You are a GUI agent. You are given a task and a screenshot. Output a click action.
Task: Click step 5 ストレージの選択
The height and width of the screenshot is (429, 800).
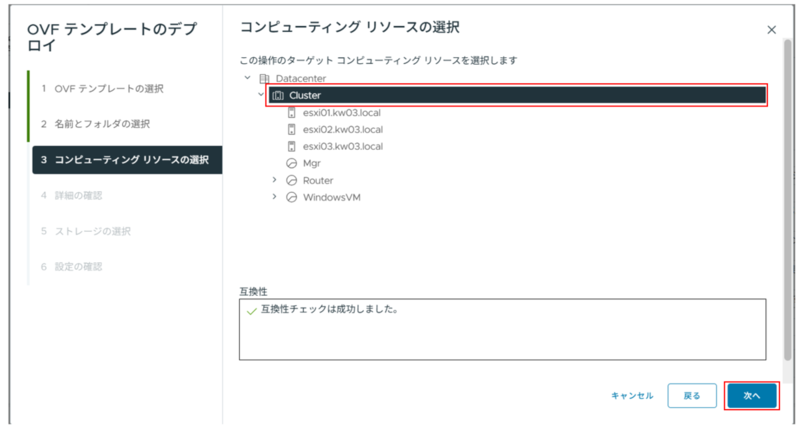[86, 231]
